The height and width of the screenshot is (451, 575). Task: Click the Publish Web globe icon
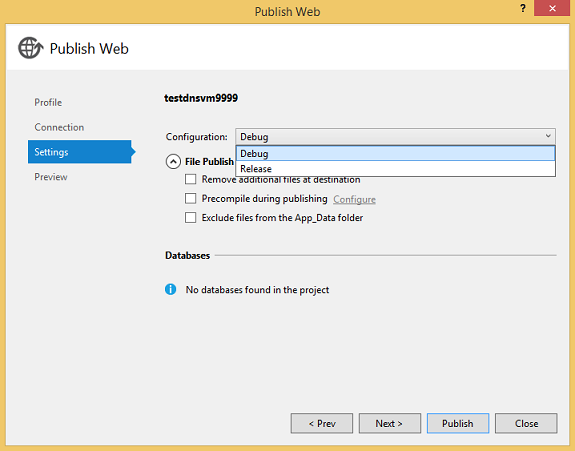click(30, 48)
